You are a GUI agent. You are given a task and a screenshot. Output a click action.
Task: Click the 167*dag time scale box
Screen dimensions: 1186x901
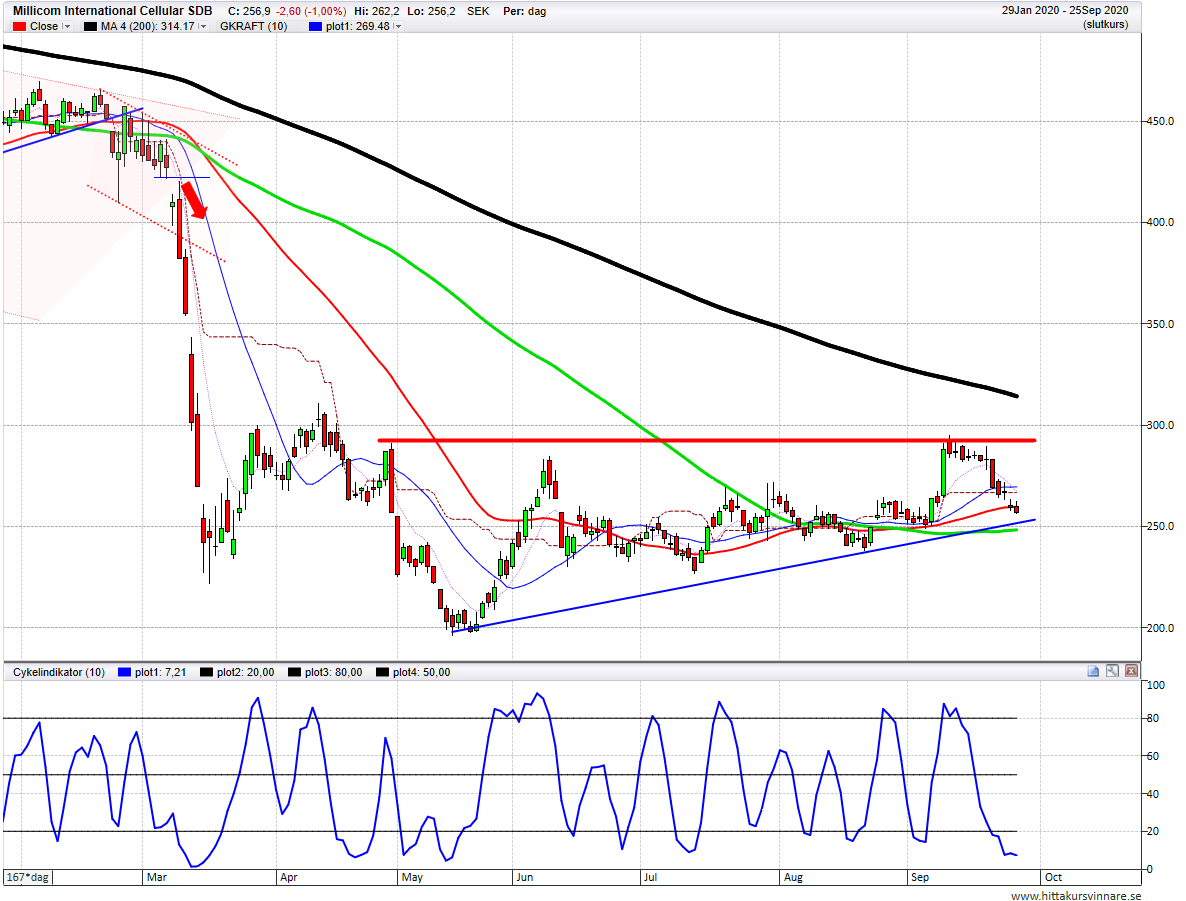pyautogui.click(x=28, y=878)
